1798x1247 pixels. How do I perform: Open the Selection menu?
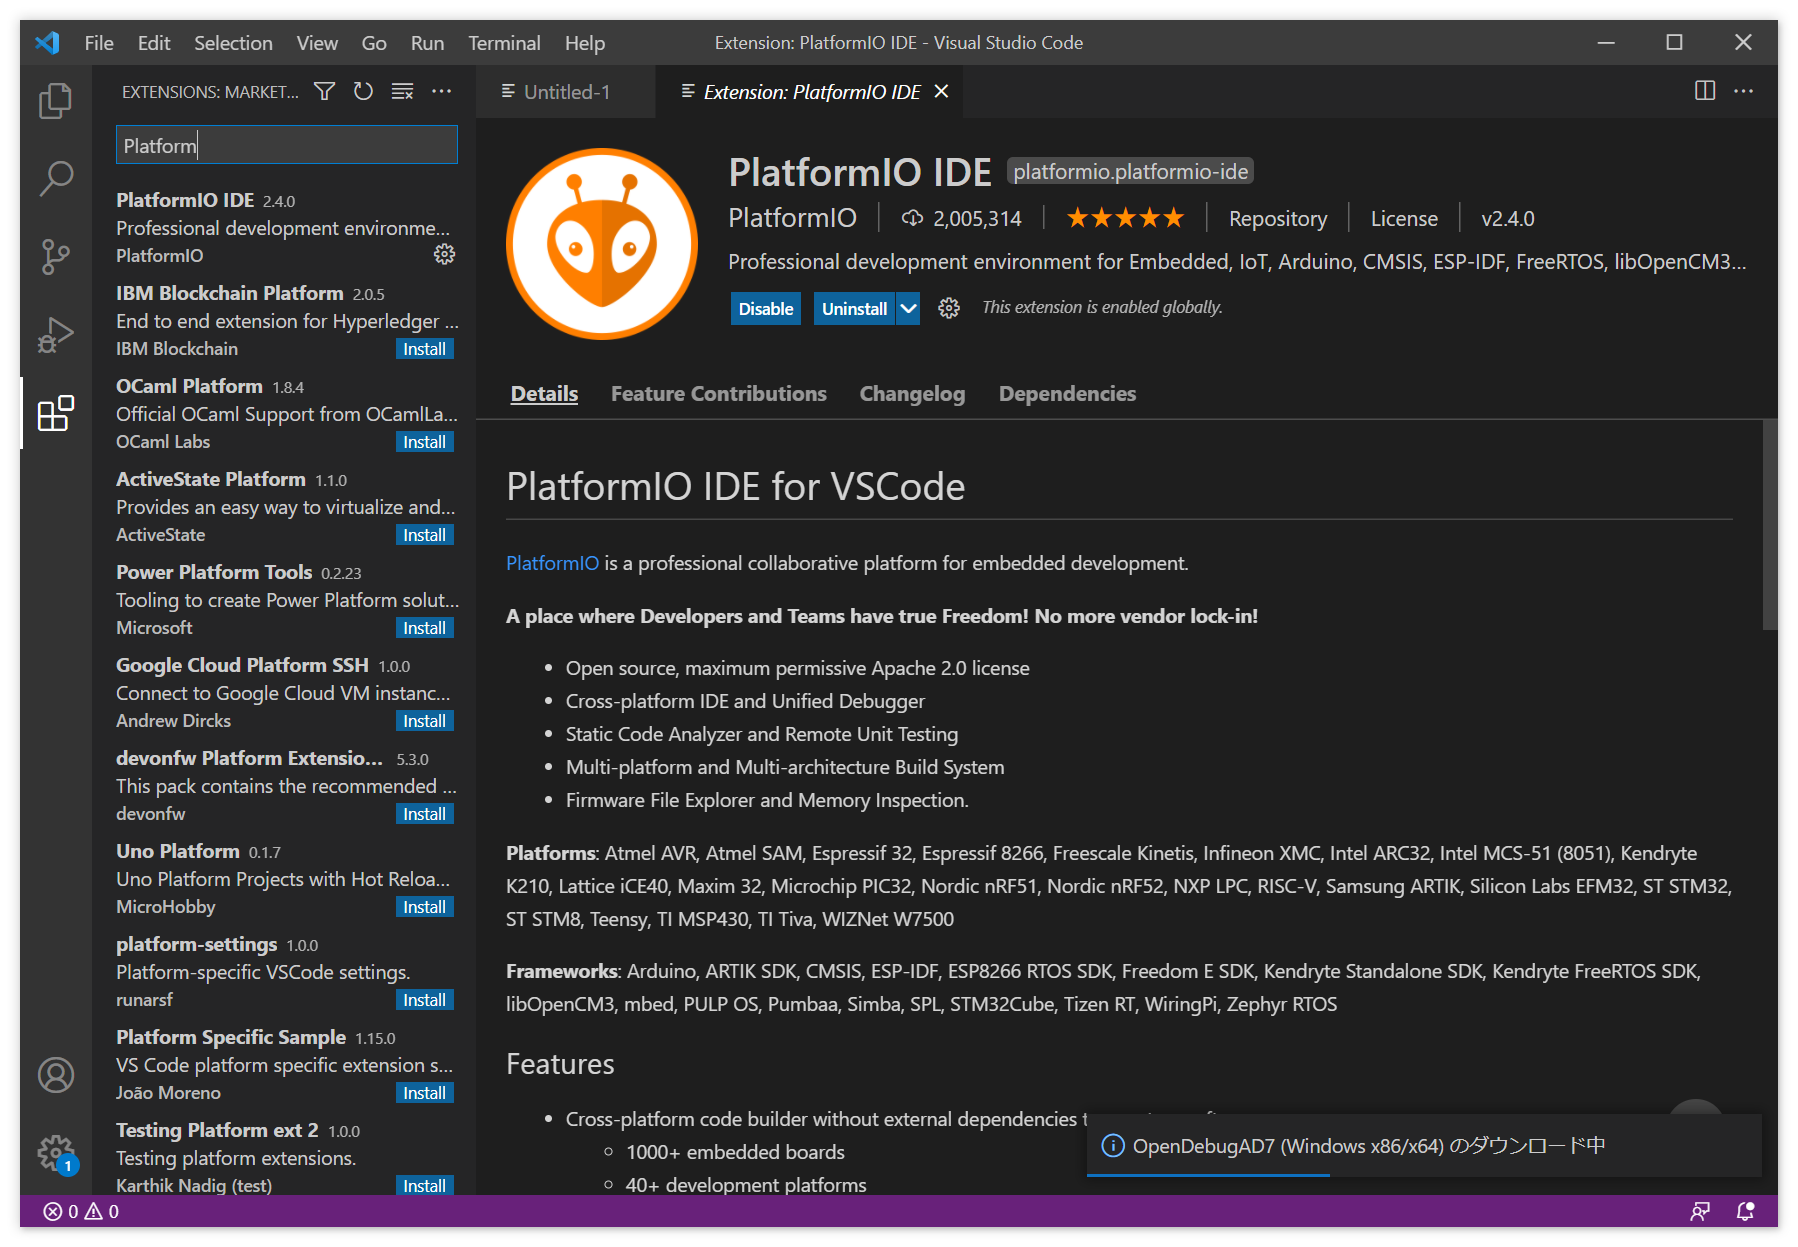coord(233,43)
